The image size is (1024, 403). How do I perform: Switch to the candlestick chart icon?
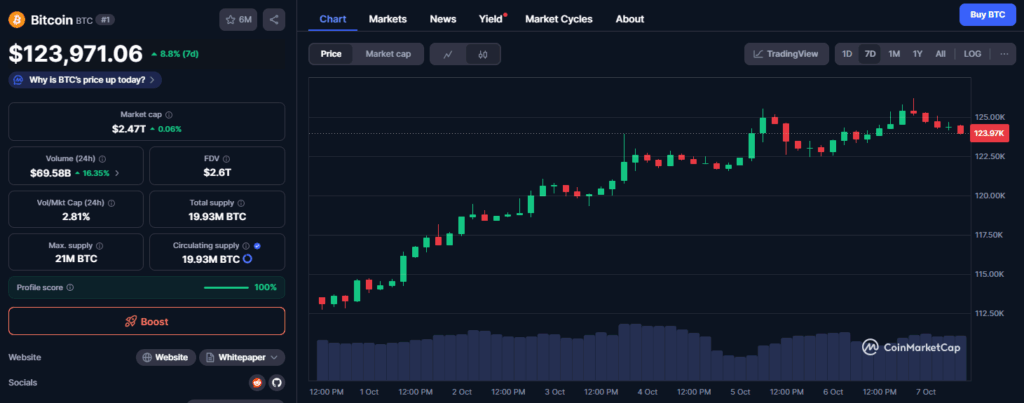coord(483,54)
